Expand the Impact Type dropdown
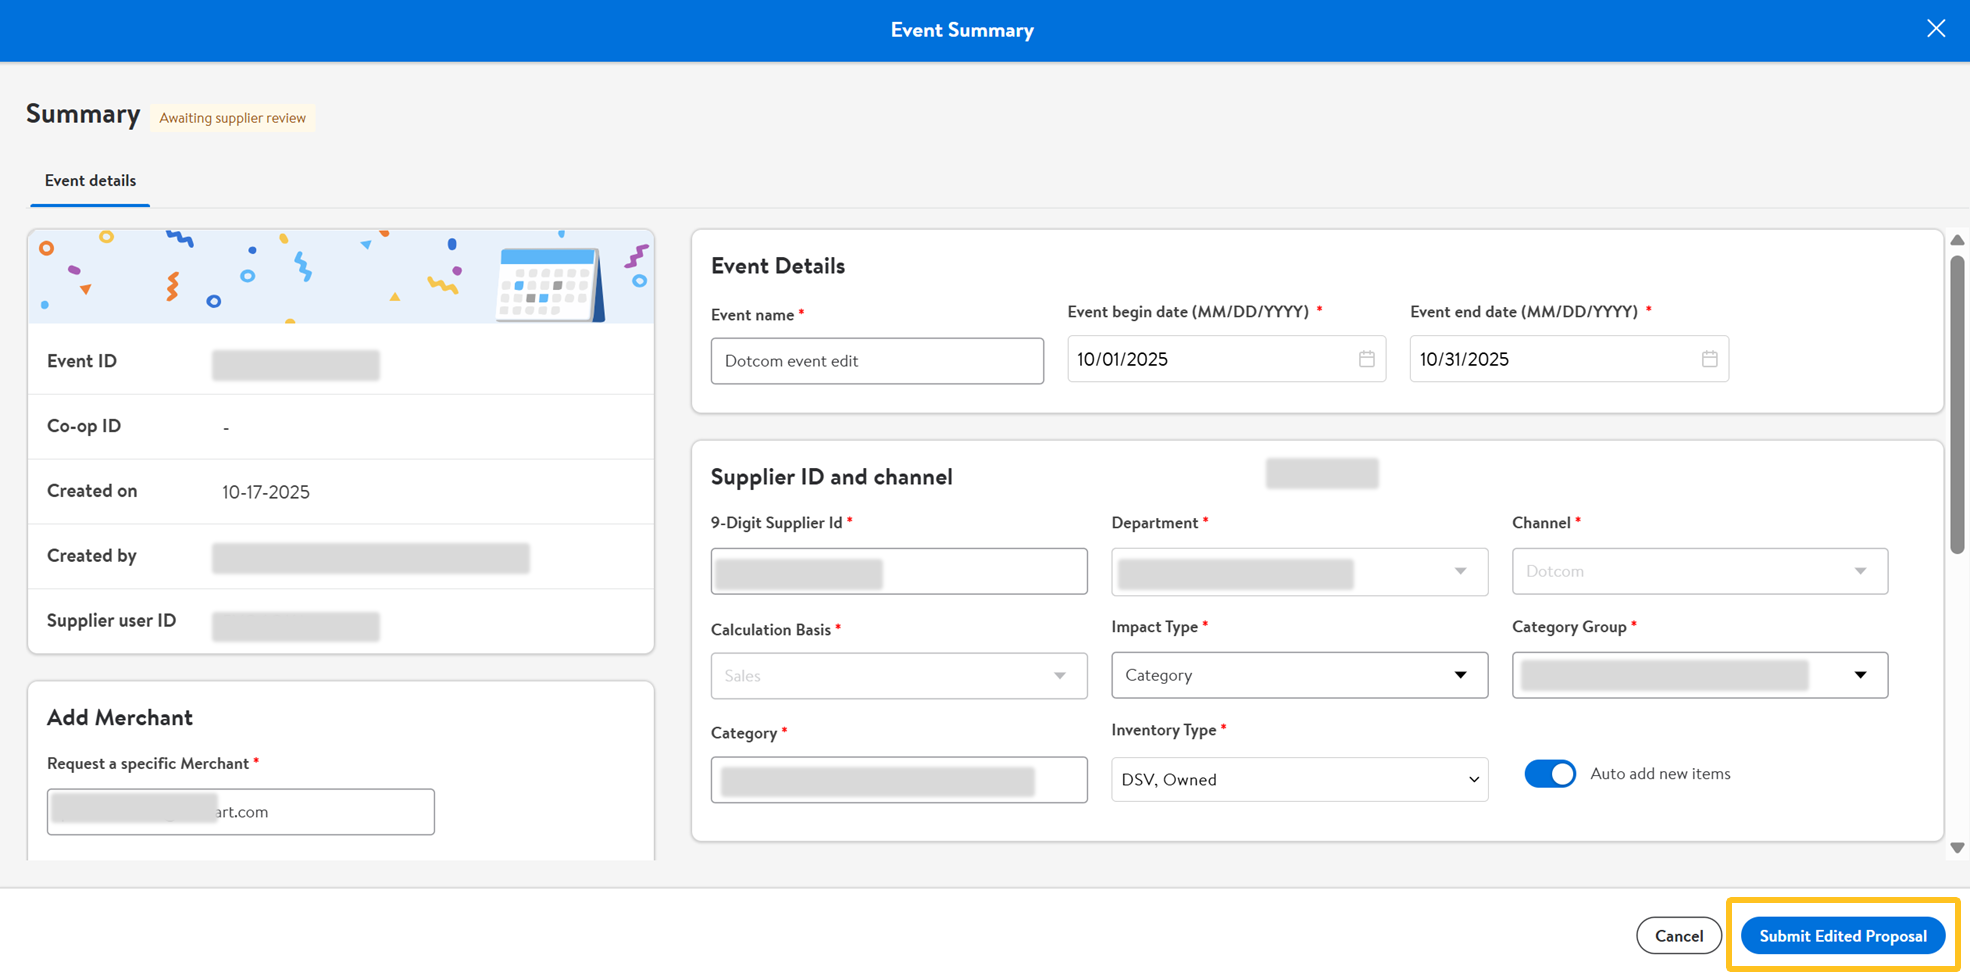This screenshot has height=972, width=1970. (x=1299, y=675)
